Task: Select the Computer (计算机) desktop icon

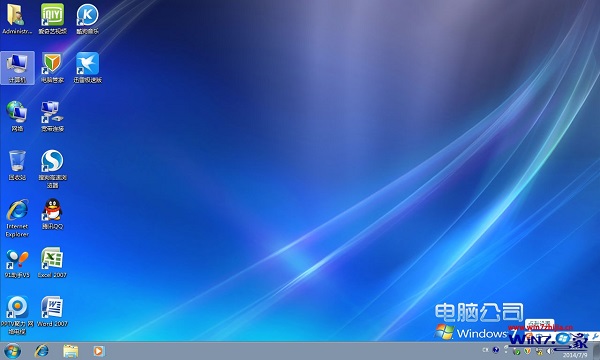Action: point(17,68)
